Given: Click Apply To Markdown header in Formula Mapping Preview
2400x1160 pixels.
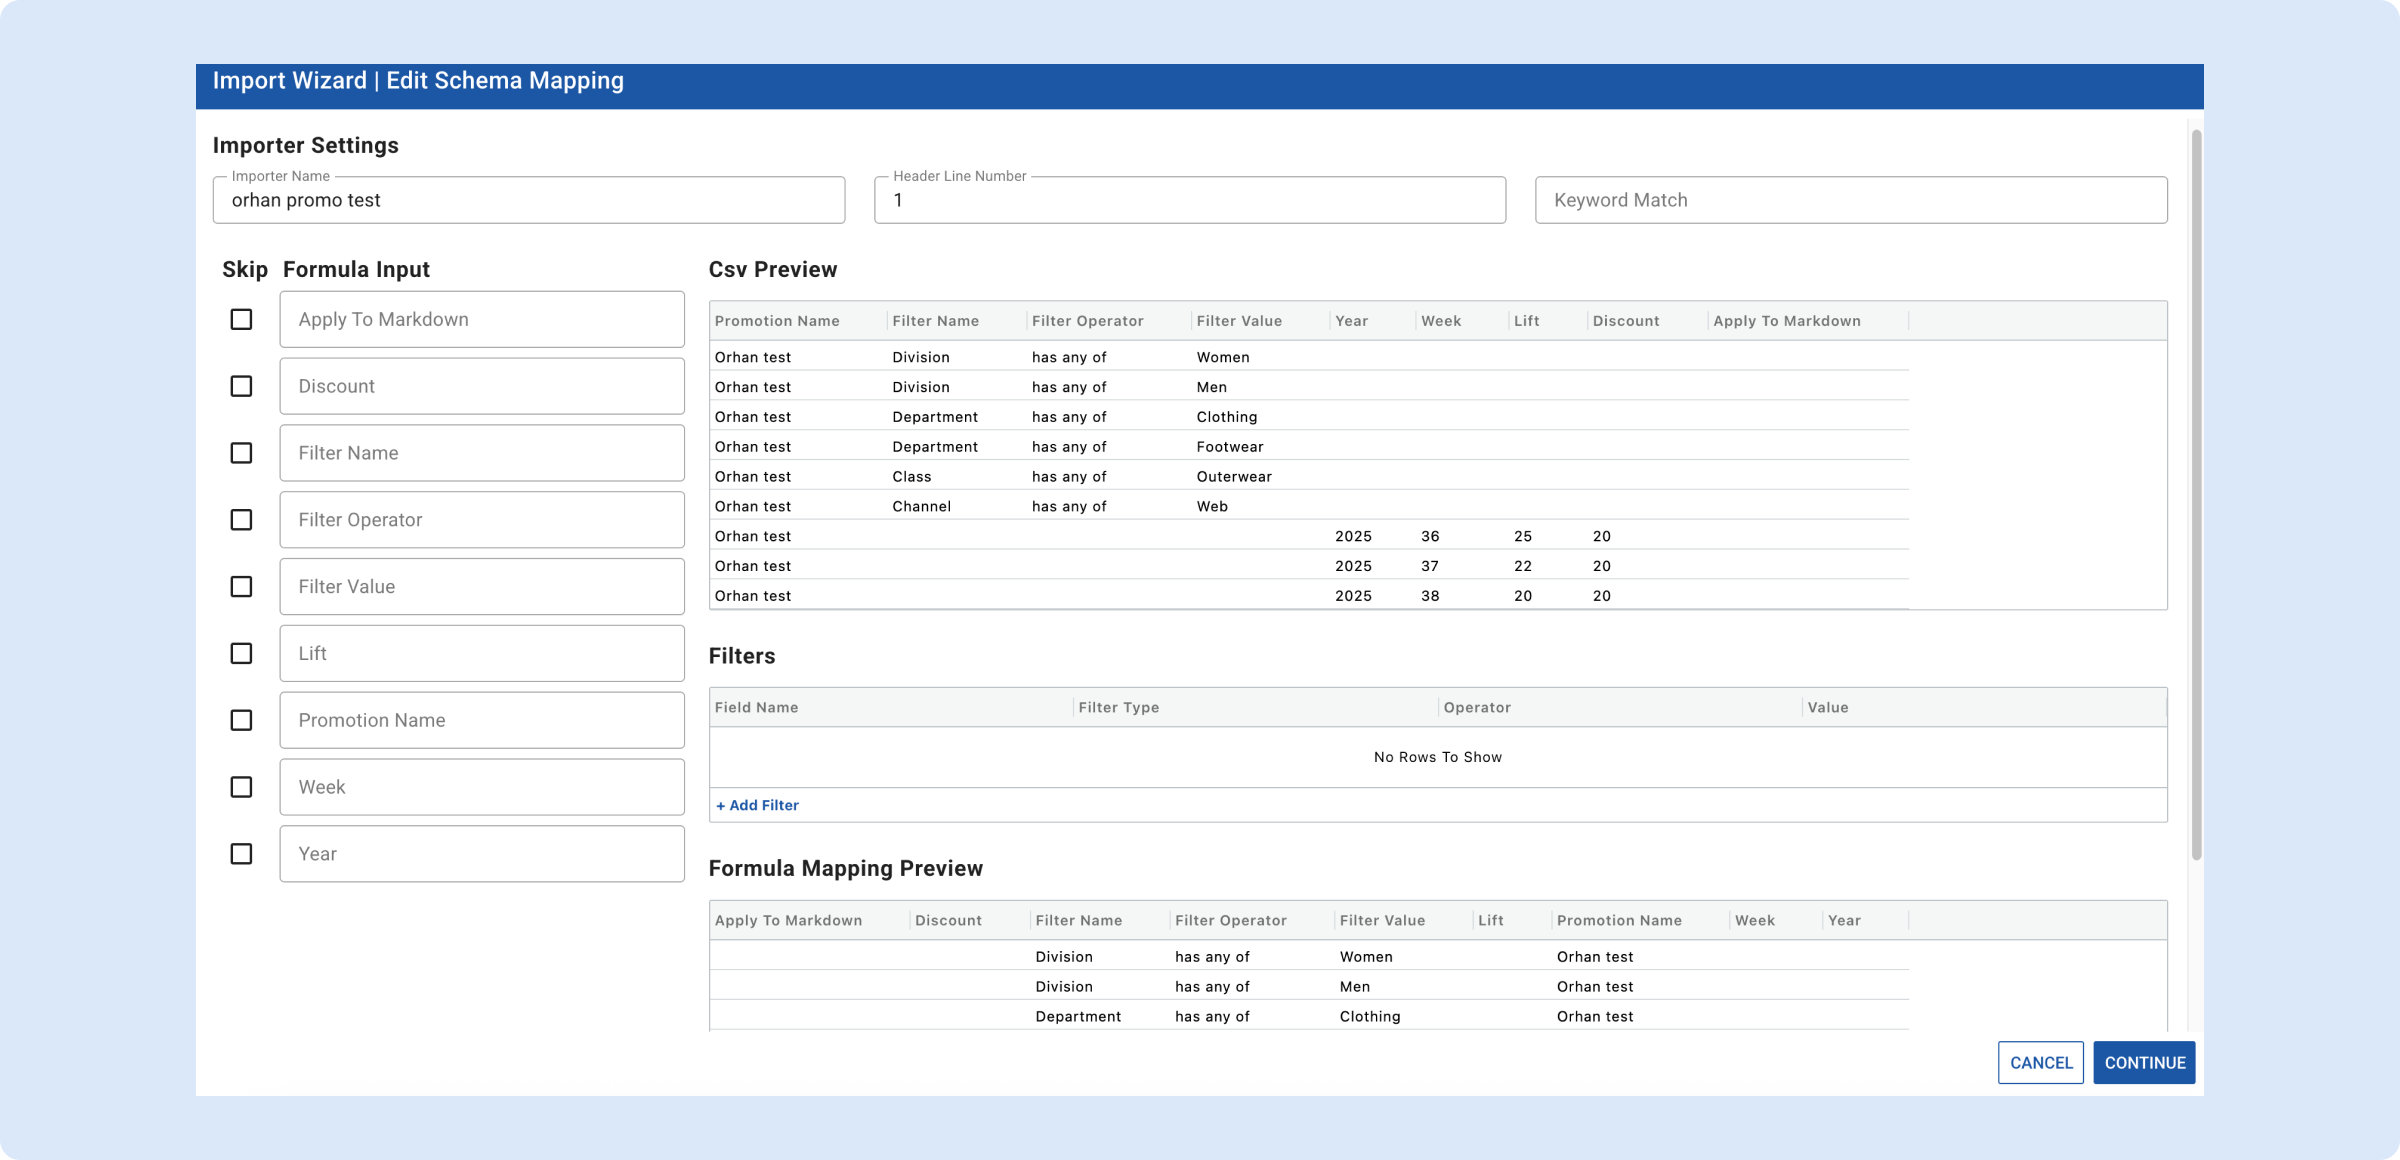Looking at the screenshot, I should click(x=788, y=921).
